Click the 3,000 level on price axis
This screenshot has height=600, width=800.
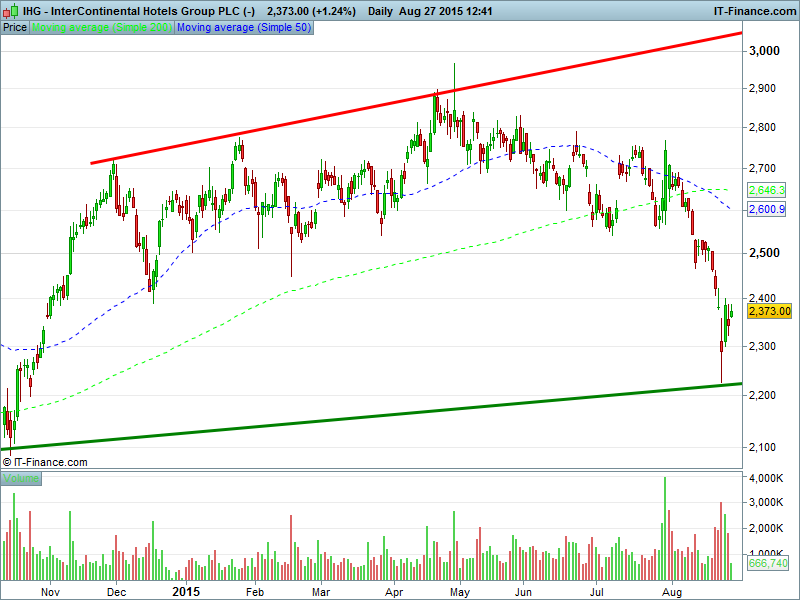click(x=765, y=51)
